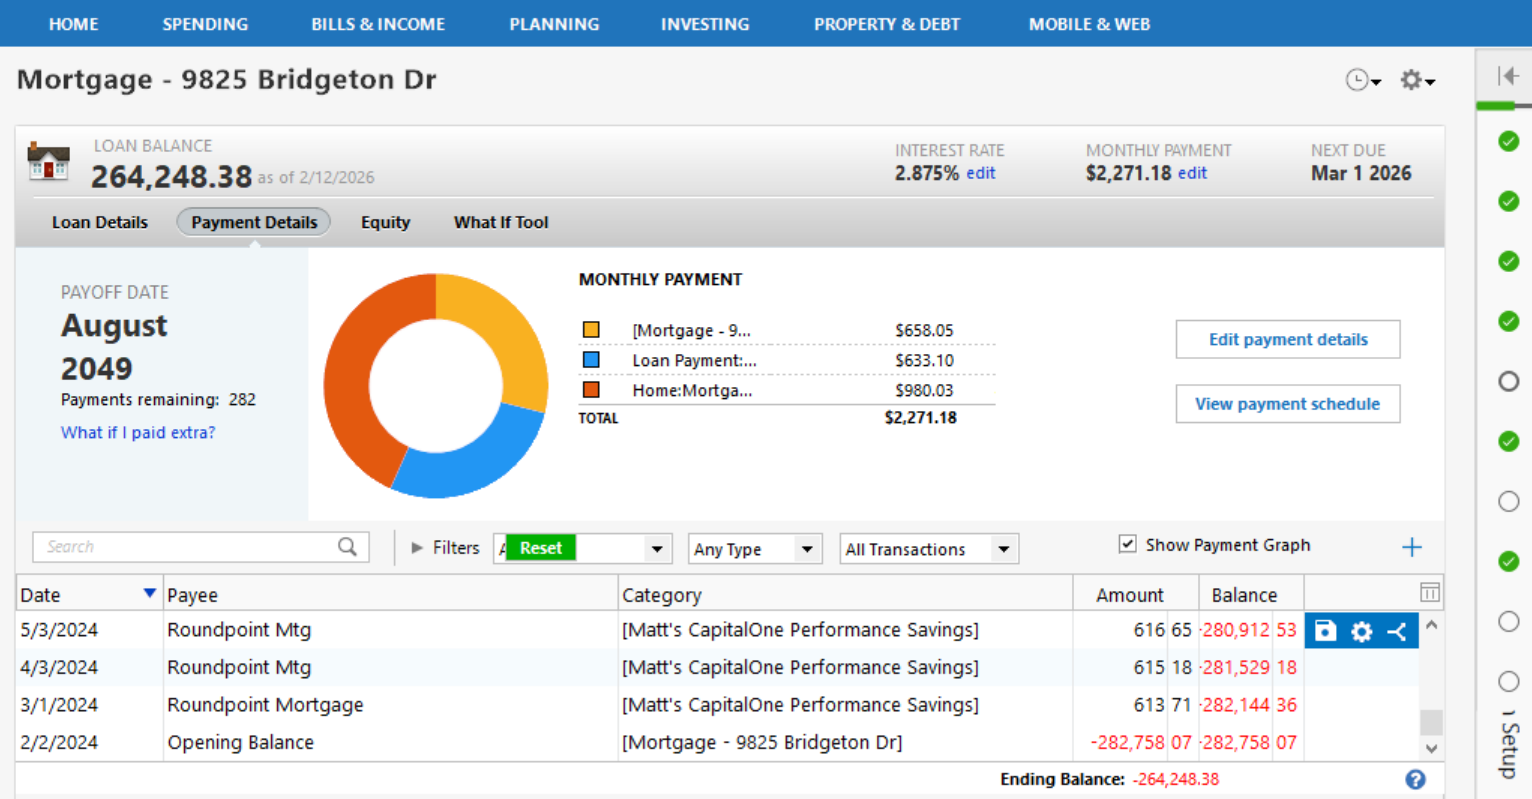Switch to the Equity tab
Screen dimensions: 1532x799
point(385,222)
